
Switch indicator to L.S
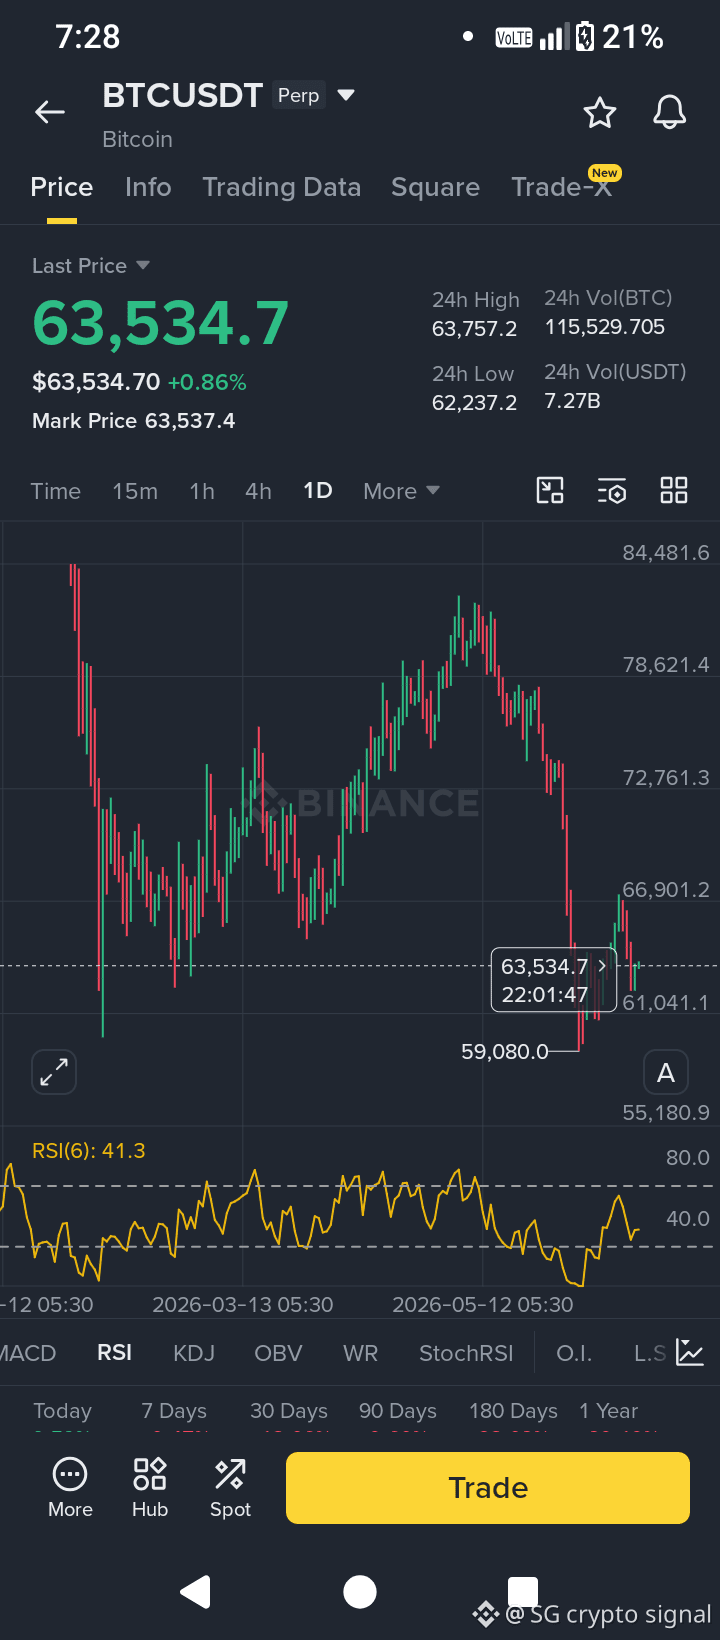coord(650,1353)
